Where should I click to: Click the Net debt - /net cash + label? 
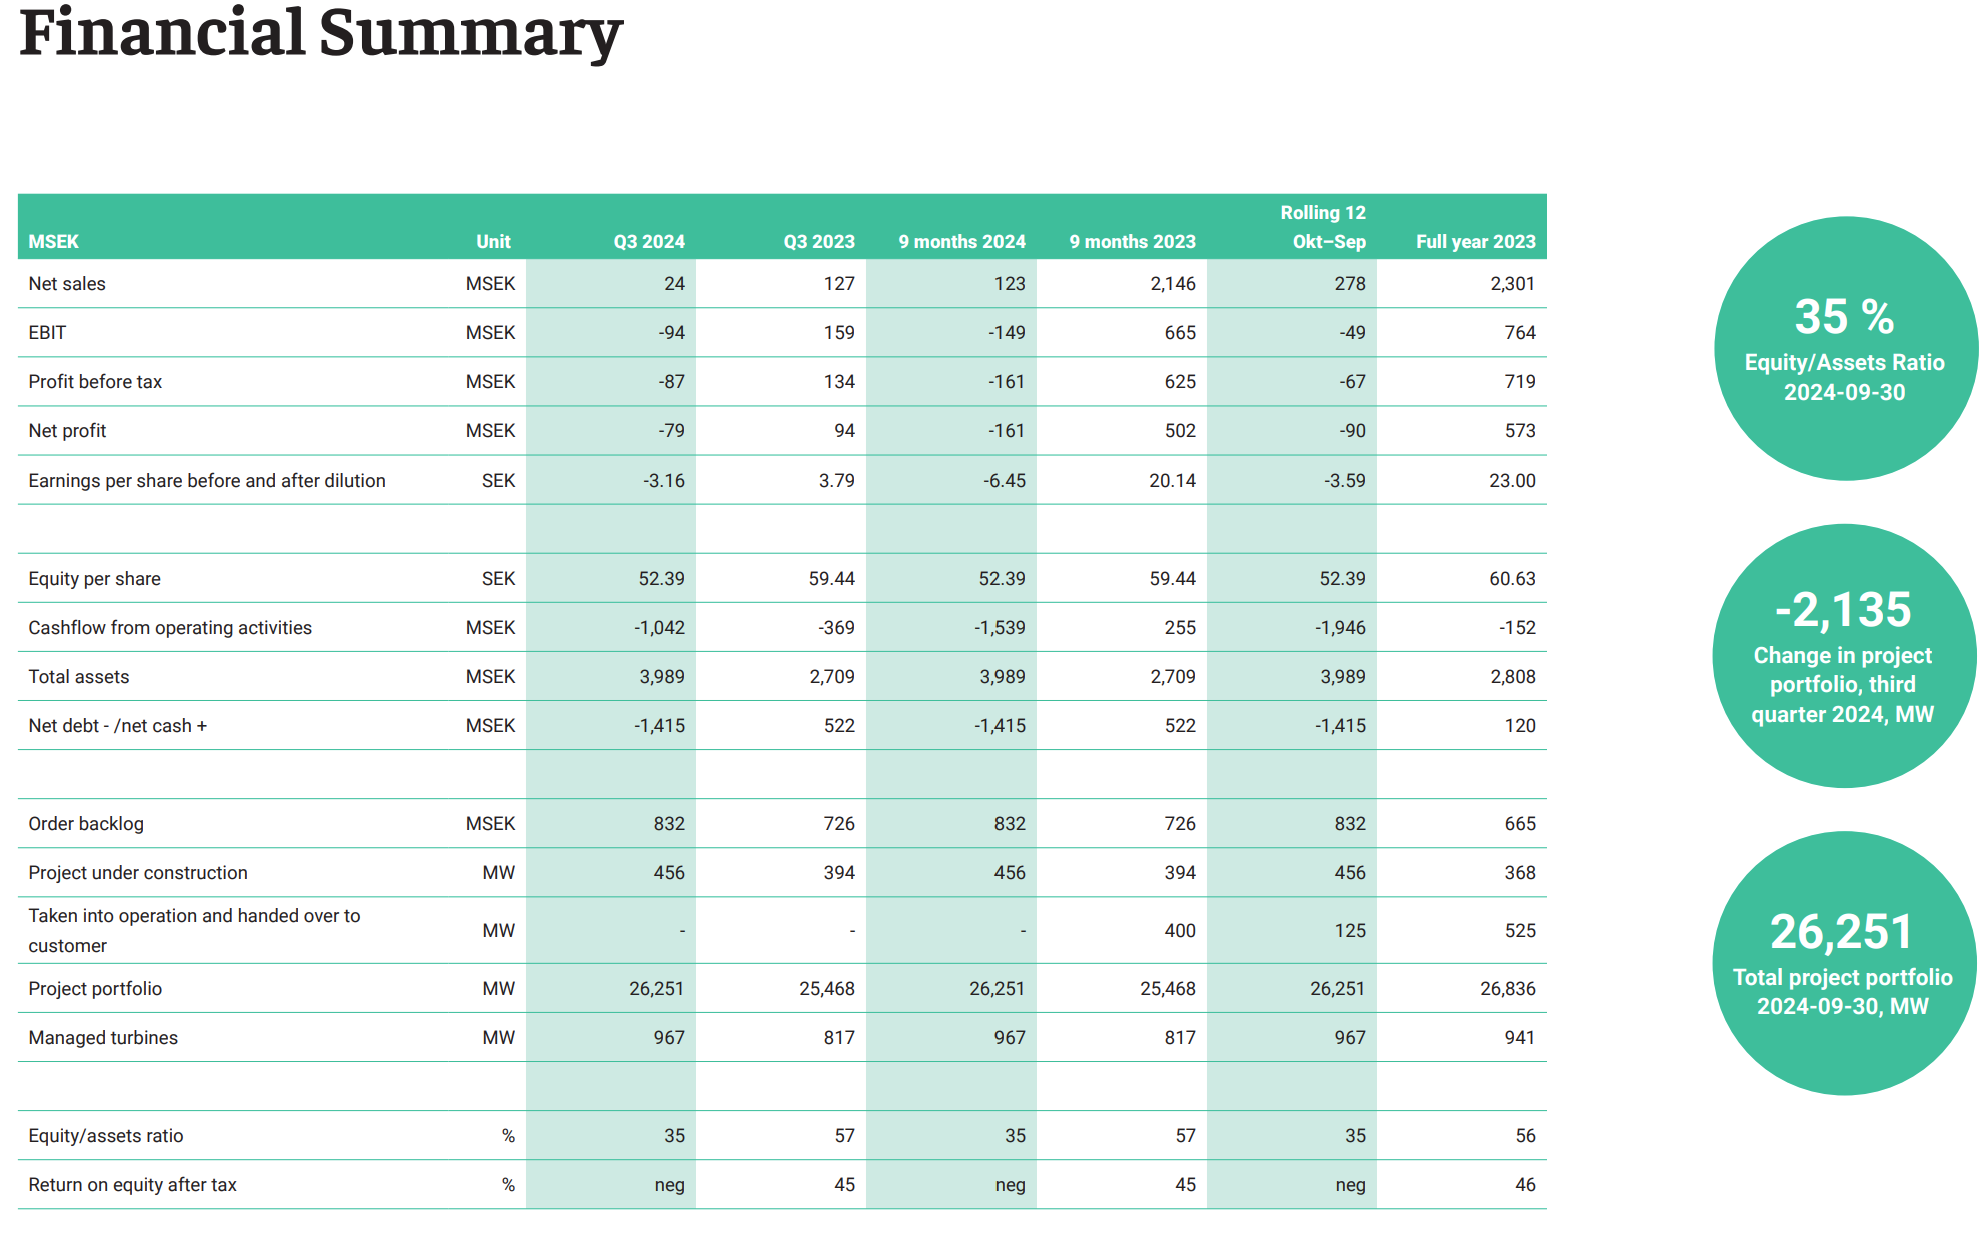[x=118, y=726]
